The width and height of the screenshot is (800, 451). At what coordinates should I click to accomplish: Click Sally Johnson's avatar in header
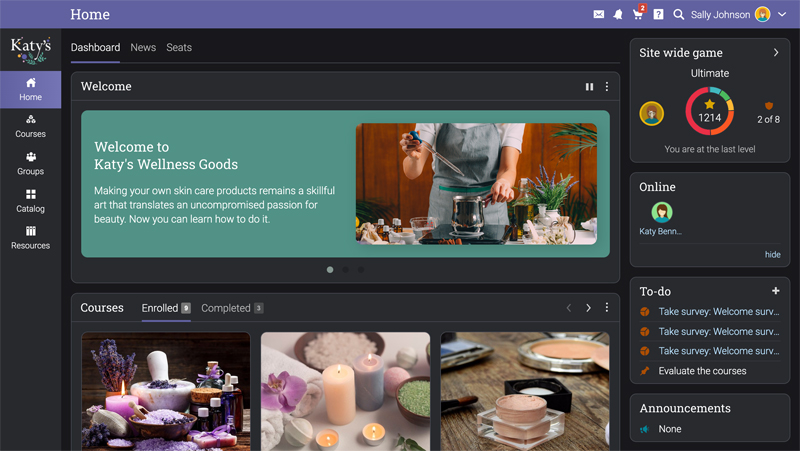click(x=762, y=14)
